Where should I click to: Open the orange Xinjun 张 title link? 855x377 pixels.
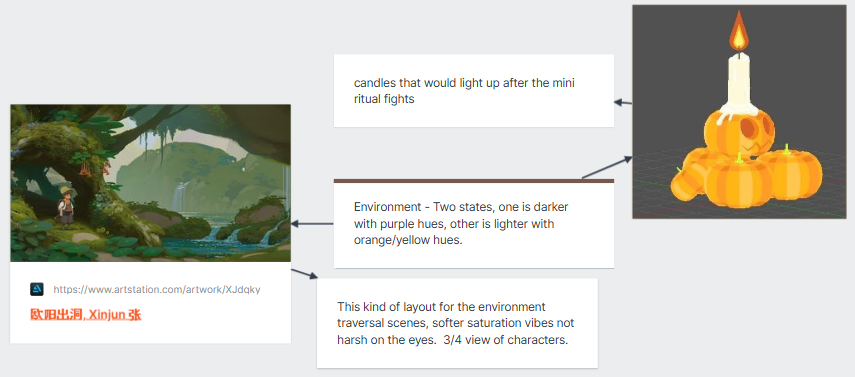point(86,315)
